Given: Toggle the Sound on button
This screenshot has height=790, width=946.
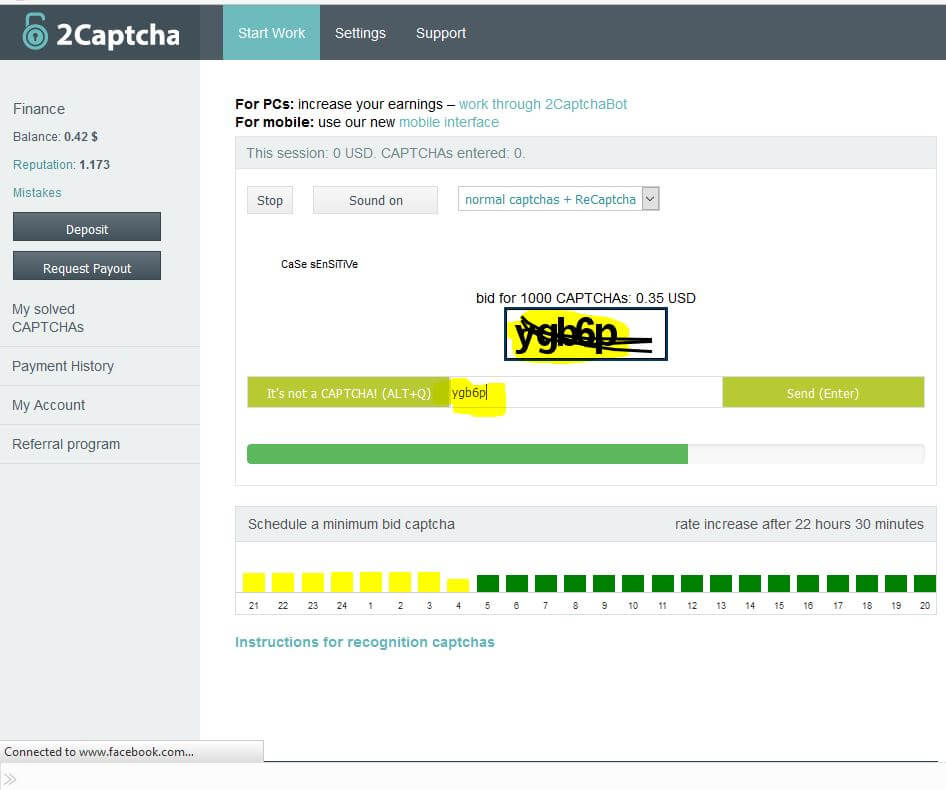Looking at the screenshot, I should pyautogui.click(x=375, y=200).
